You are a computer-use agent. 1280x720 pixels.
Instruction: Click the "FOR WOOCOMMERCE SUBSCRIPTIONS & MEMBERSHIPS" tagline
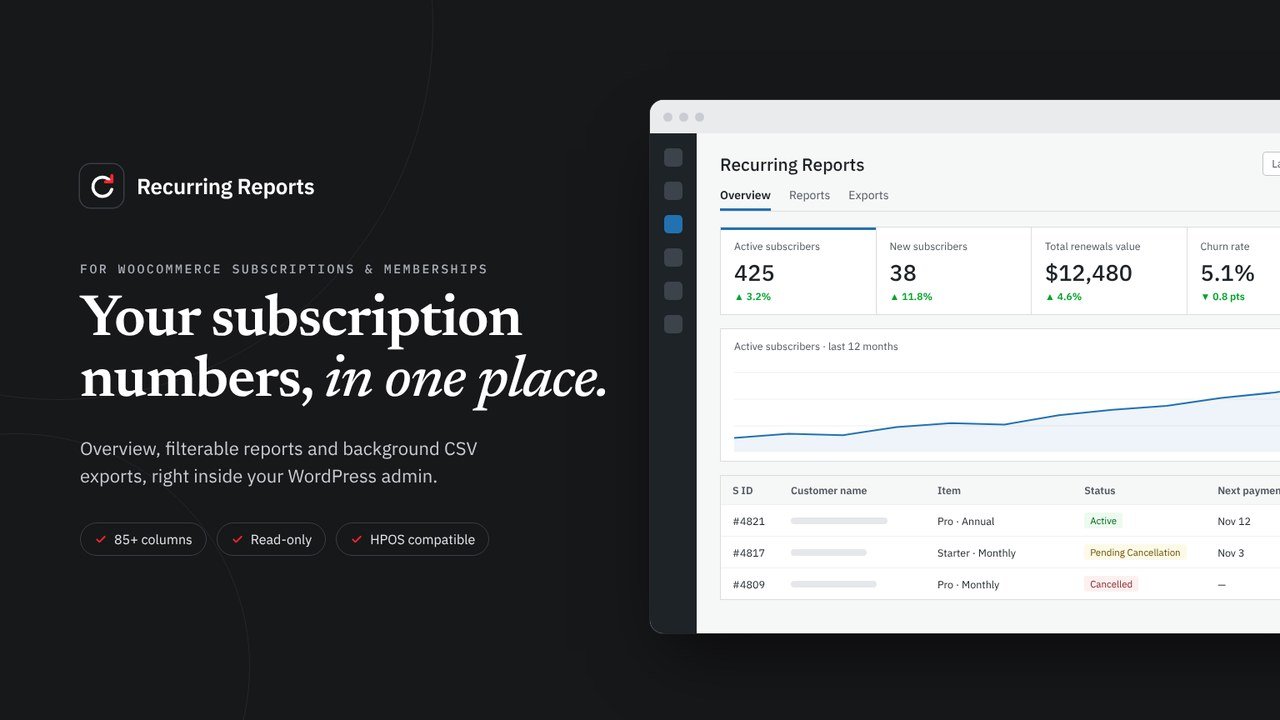[284, 269]
